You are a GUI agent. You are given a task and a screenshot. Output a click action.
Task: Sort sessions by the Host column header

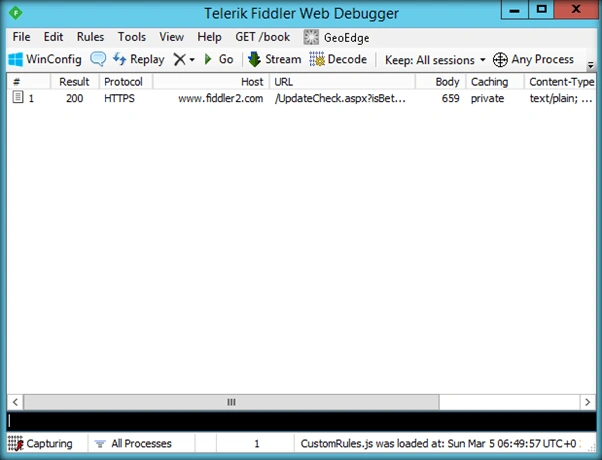211,82
